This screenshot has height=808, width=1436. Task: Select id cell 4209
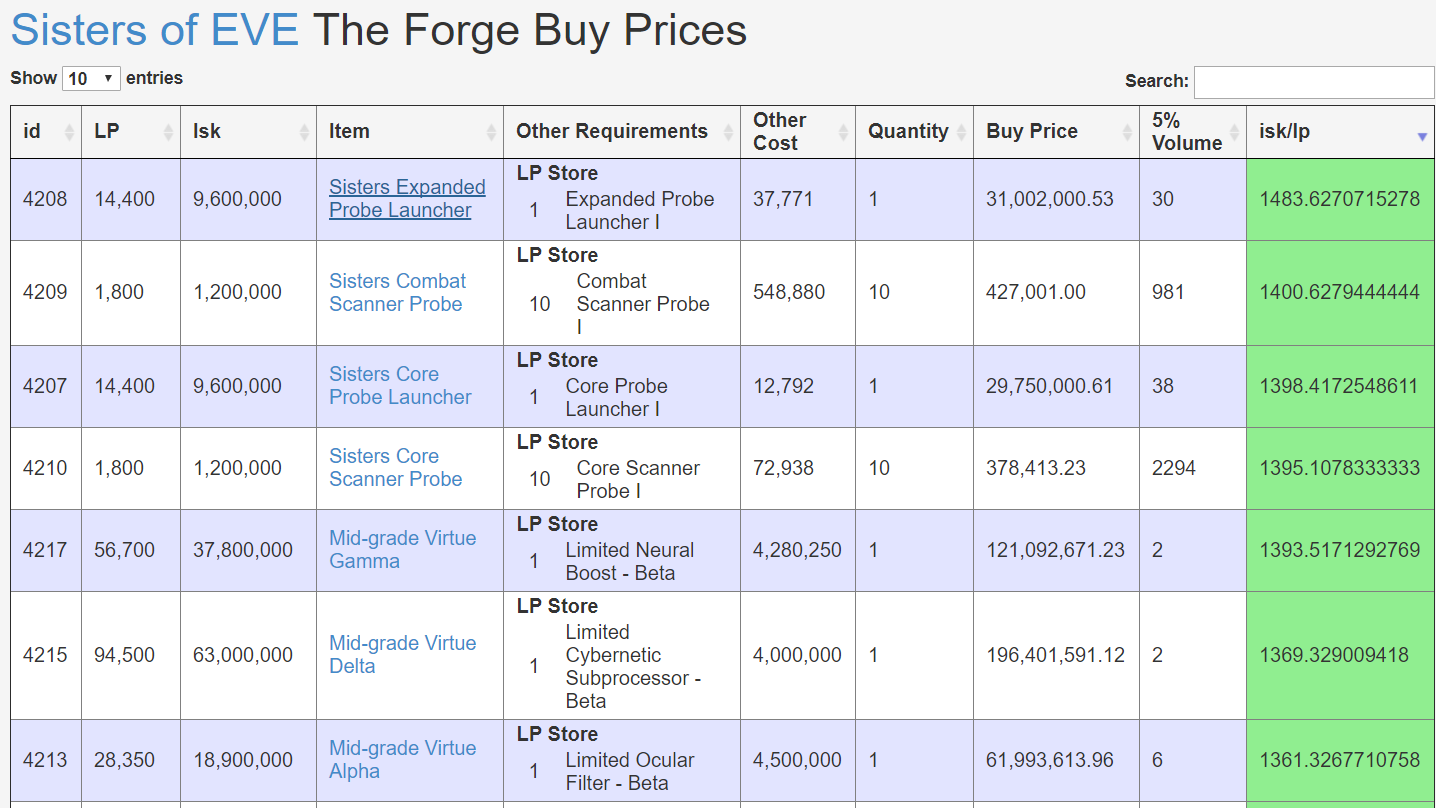click(x=45, y=292)
